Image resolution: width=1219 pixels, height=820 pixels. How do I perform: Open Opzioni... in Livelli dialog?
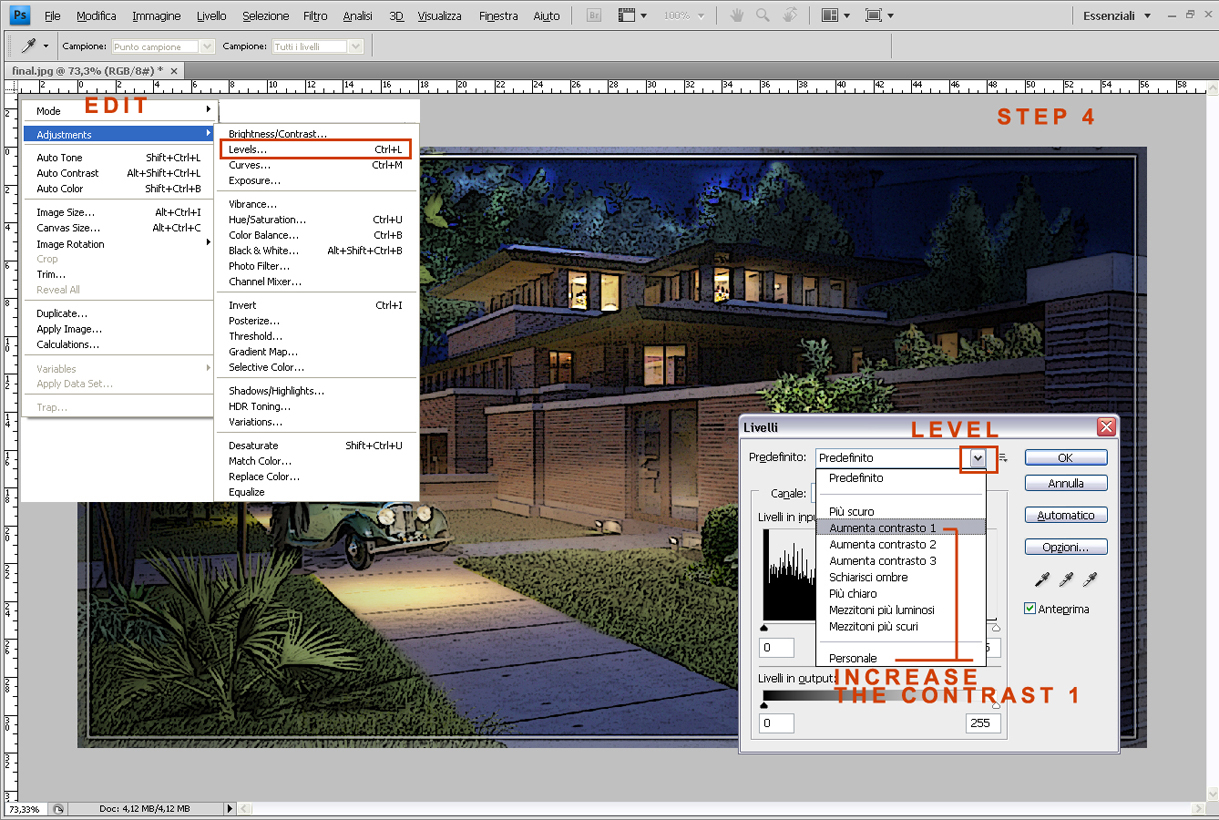[1065, 547]
